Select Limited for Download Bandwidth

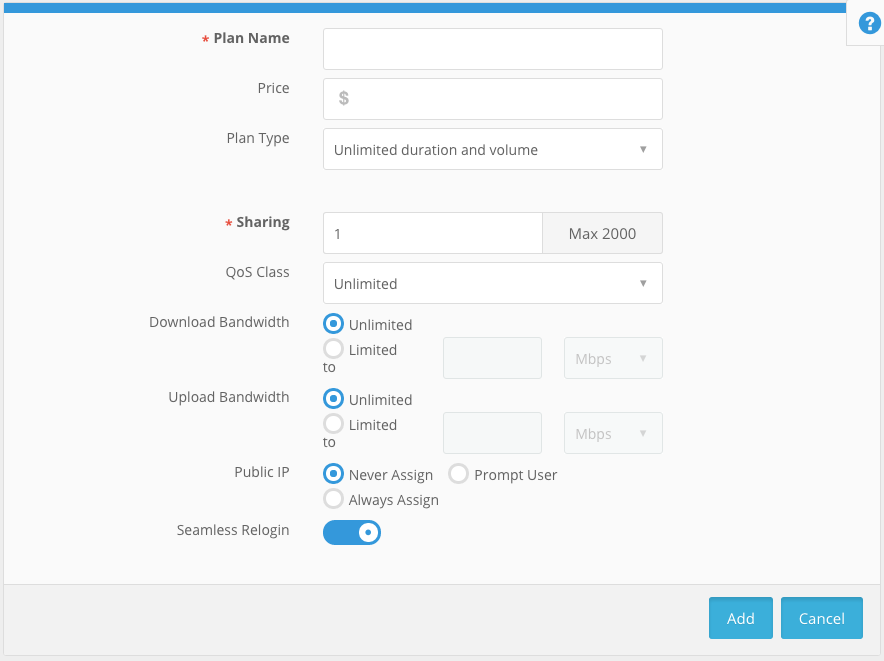coord(334,349)
